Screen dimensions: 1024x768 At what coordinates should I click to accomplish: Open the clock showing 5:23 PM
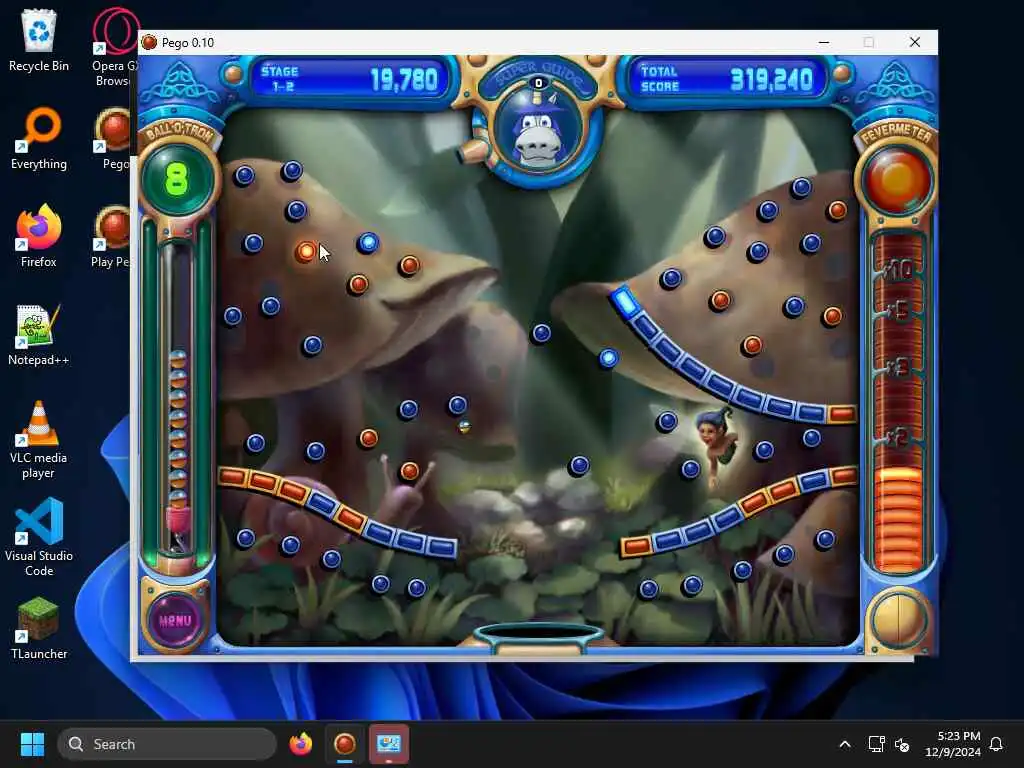pyautogui.click(x=952, y=744)
